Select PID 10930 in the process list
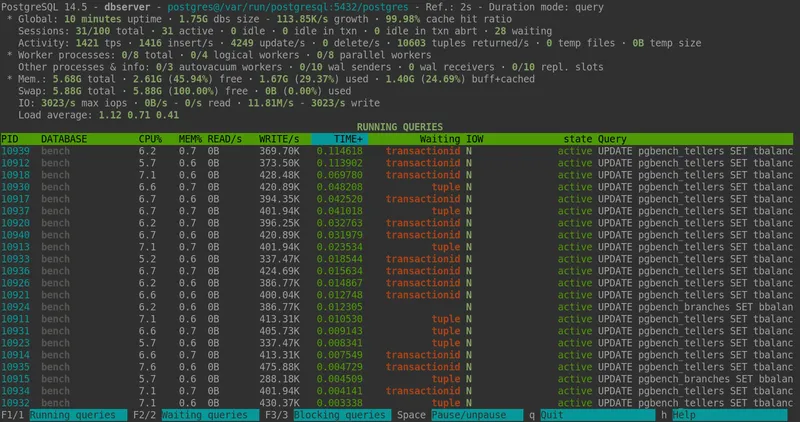Screen dimensions: 800x422 pyautogui.click(x=15, y=187)
